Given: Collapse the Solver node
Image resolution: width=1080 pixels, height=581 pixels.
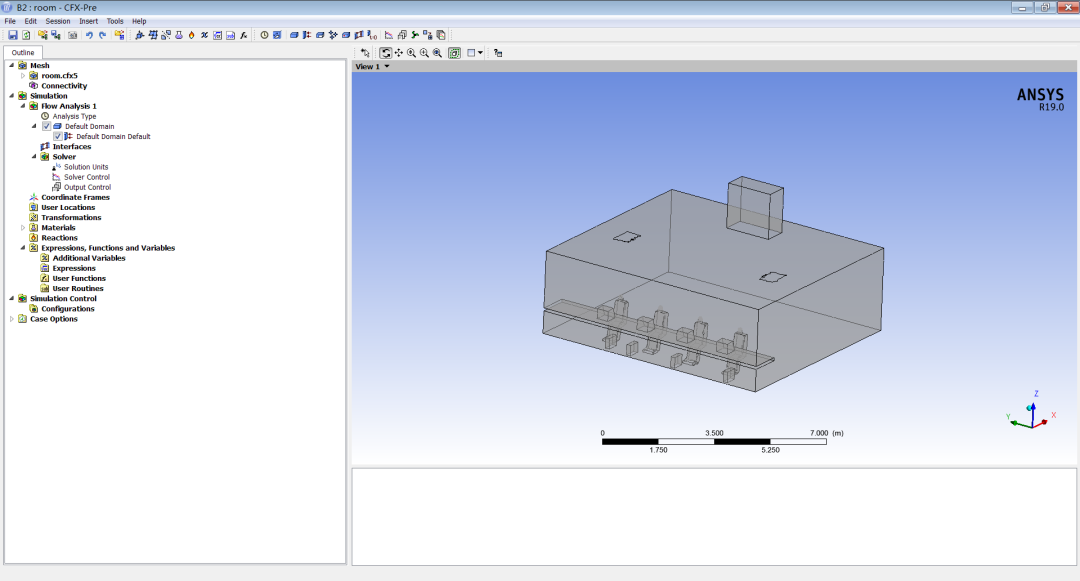Looking at the screenshot, I should [34, 156].
